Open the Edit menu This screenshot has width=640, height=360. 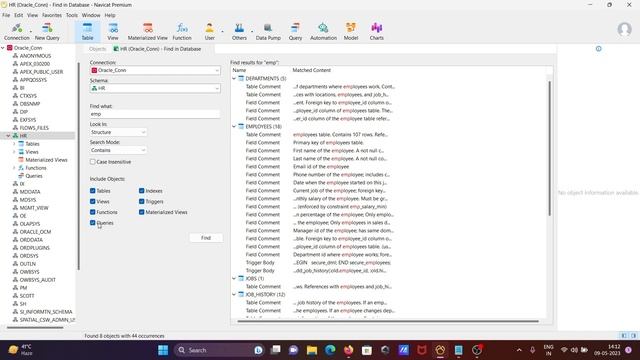point(19,15)
